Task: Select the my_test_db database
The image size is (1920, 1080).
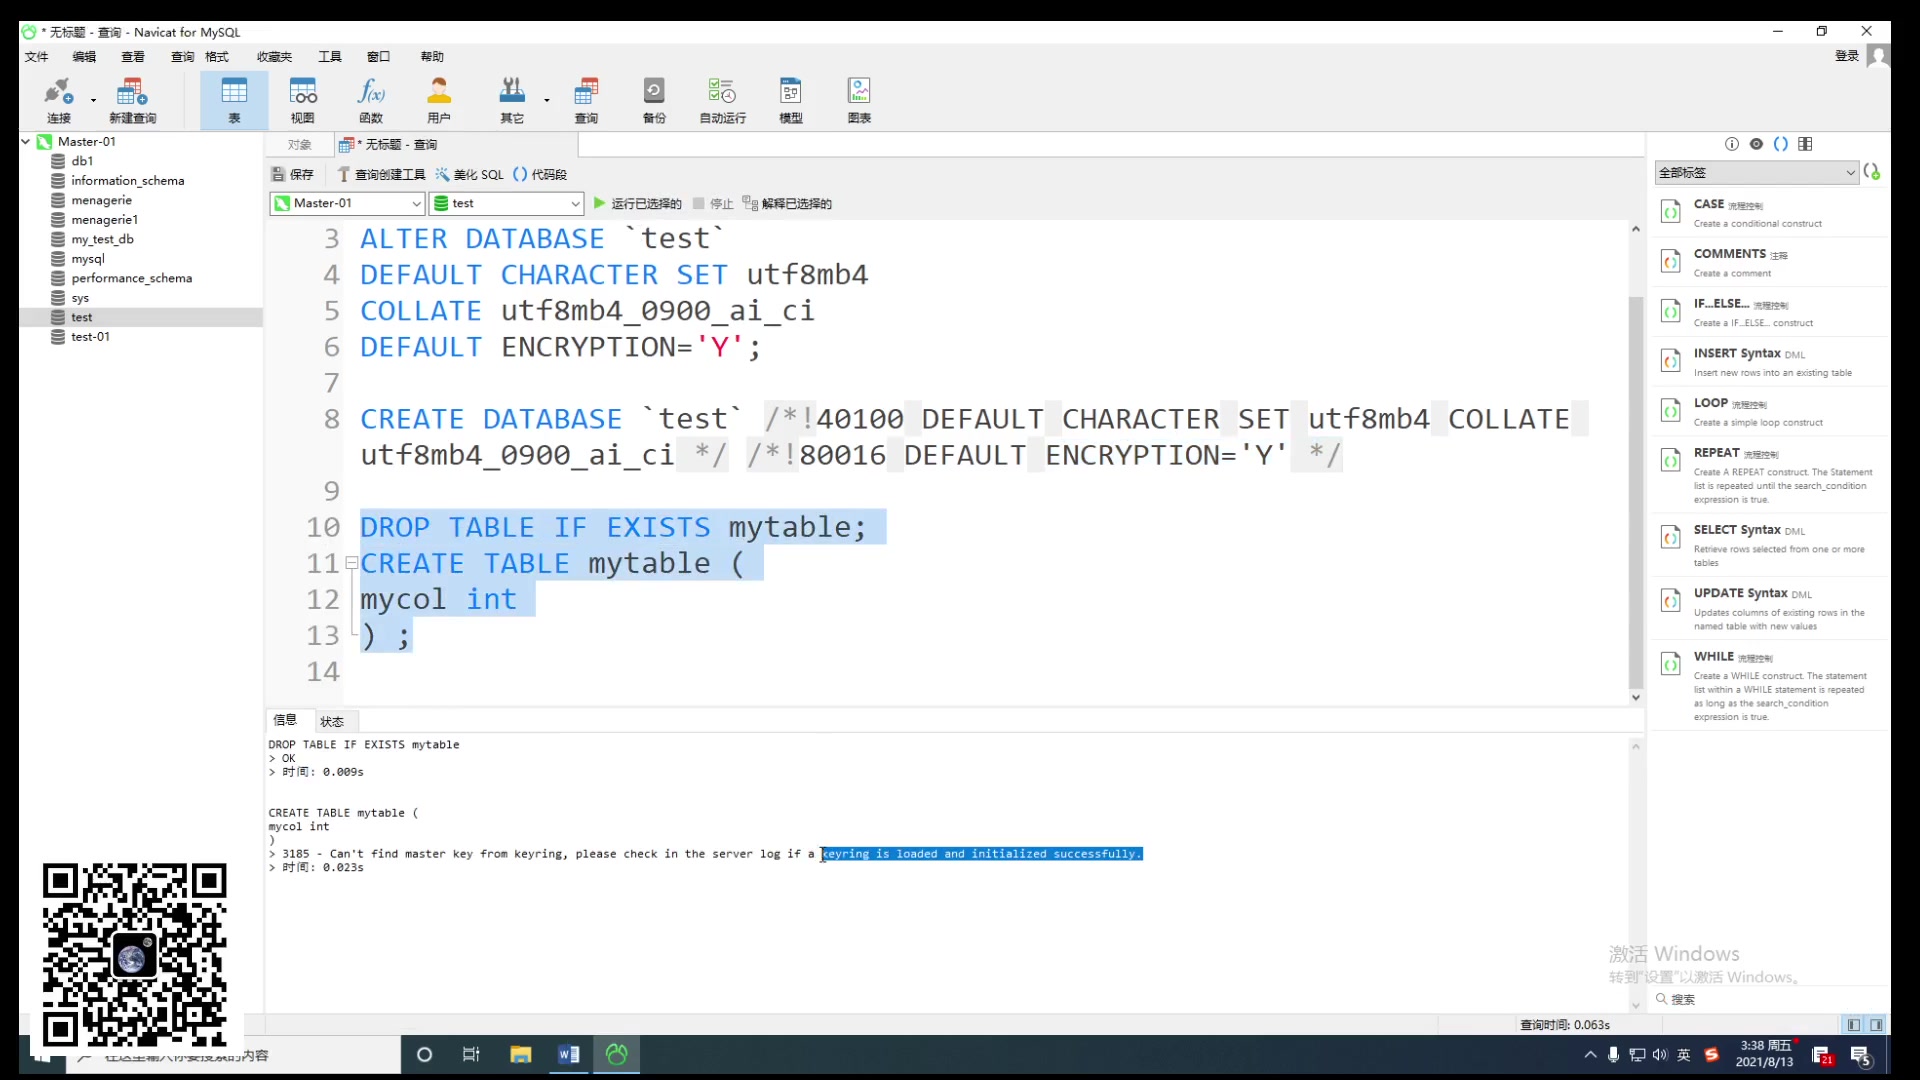Action: pos(102,240)
